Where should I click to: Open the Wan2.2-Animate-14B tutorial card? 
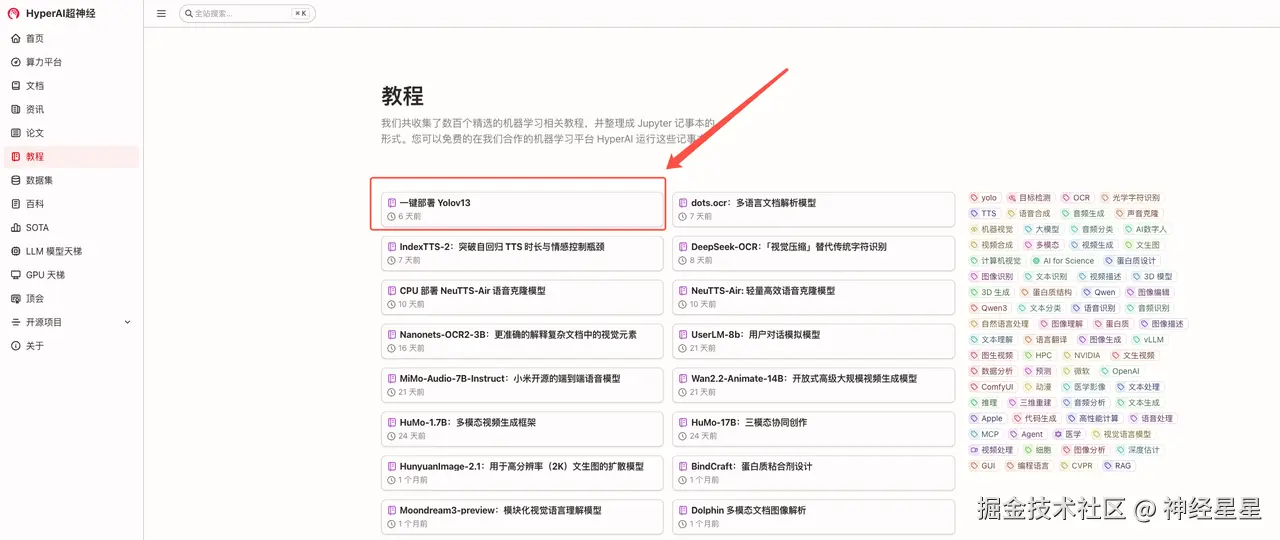(814, 385)
